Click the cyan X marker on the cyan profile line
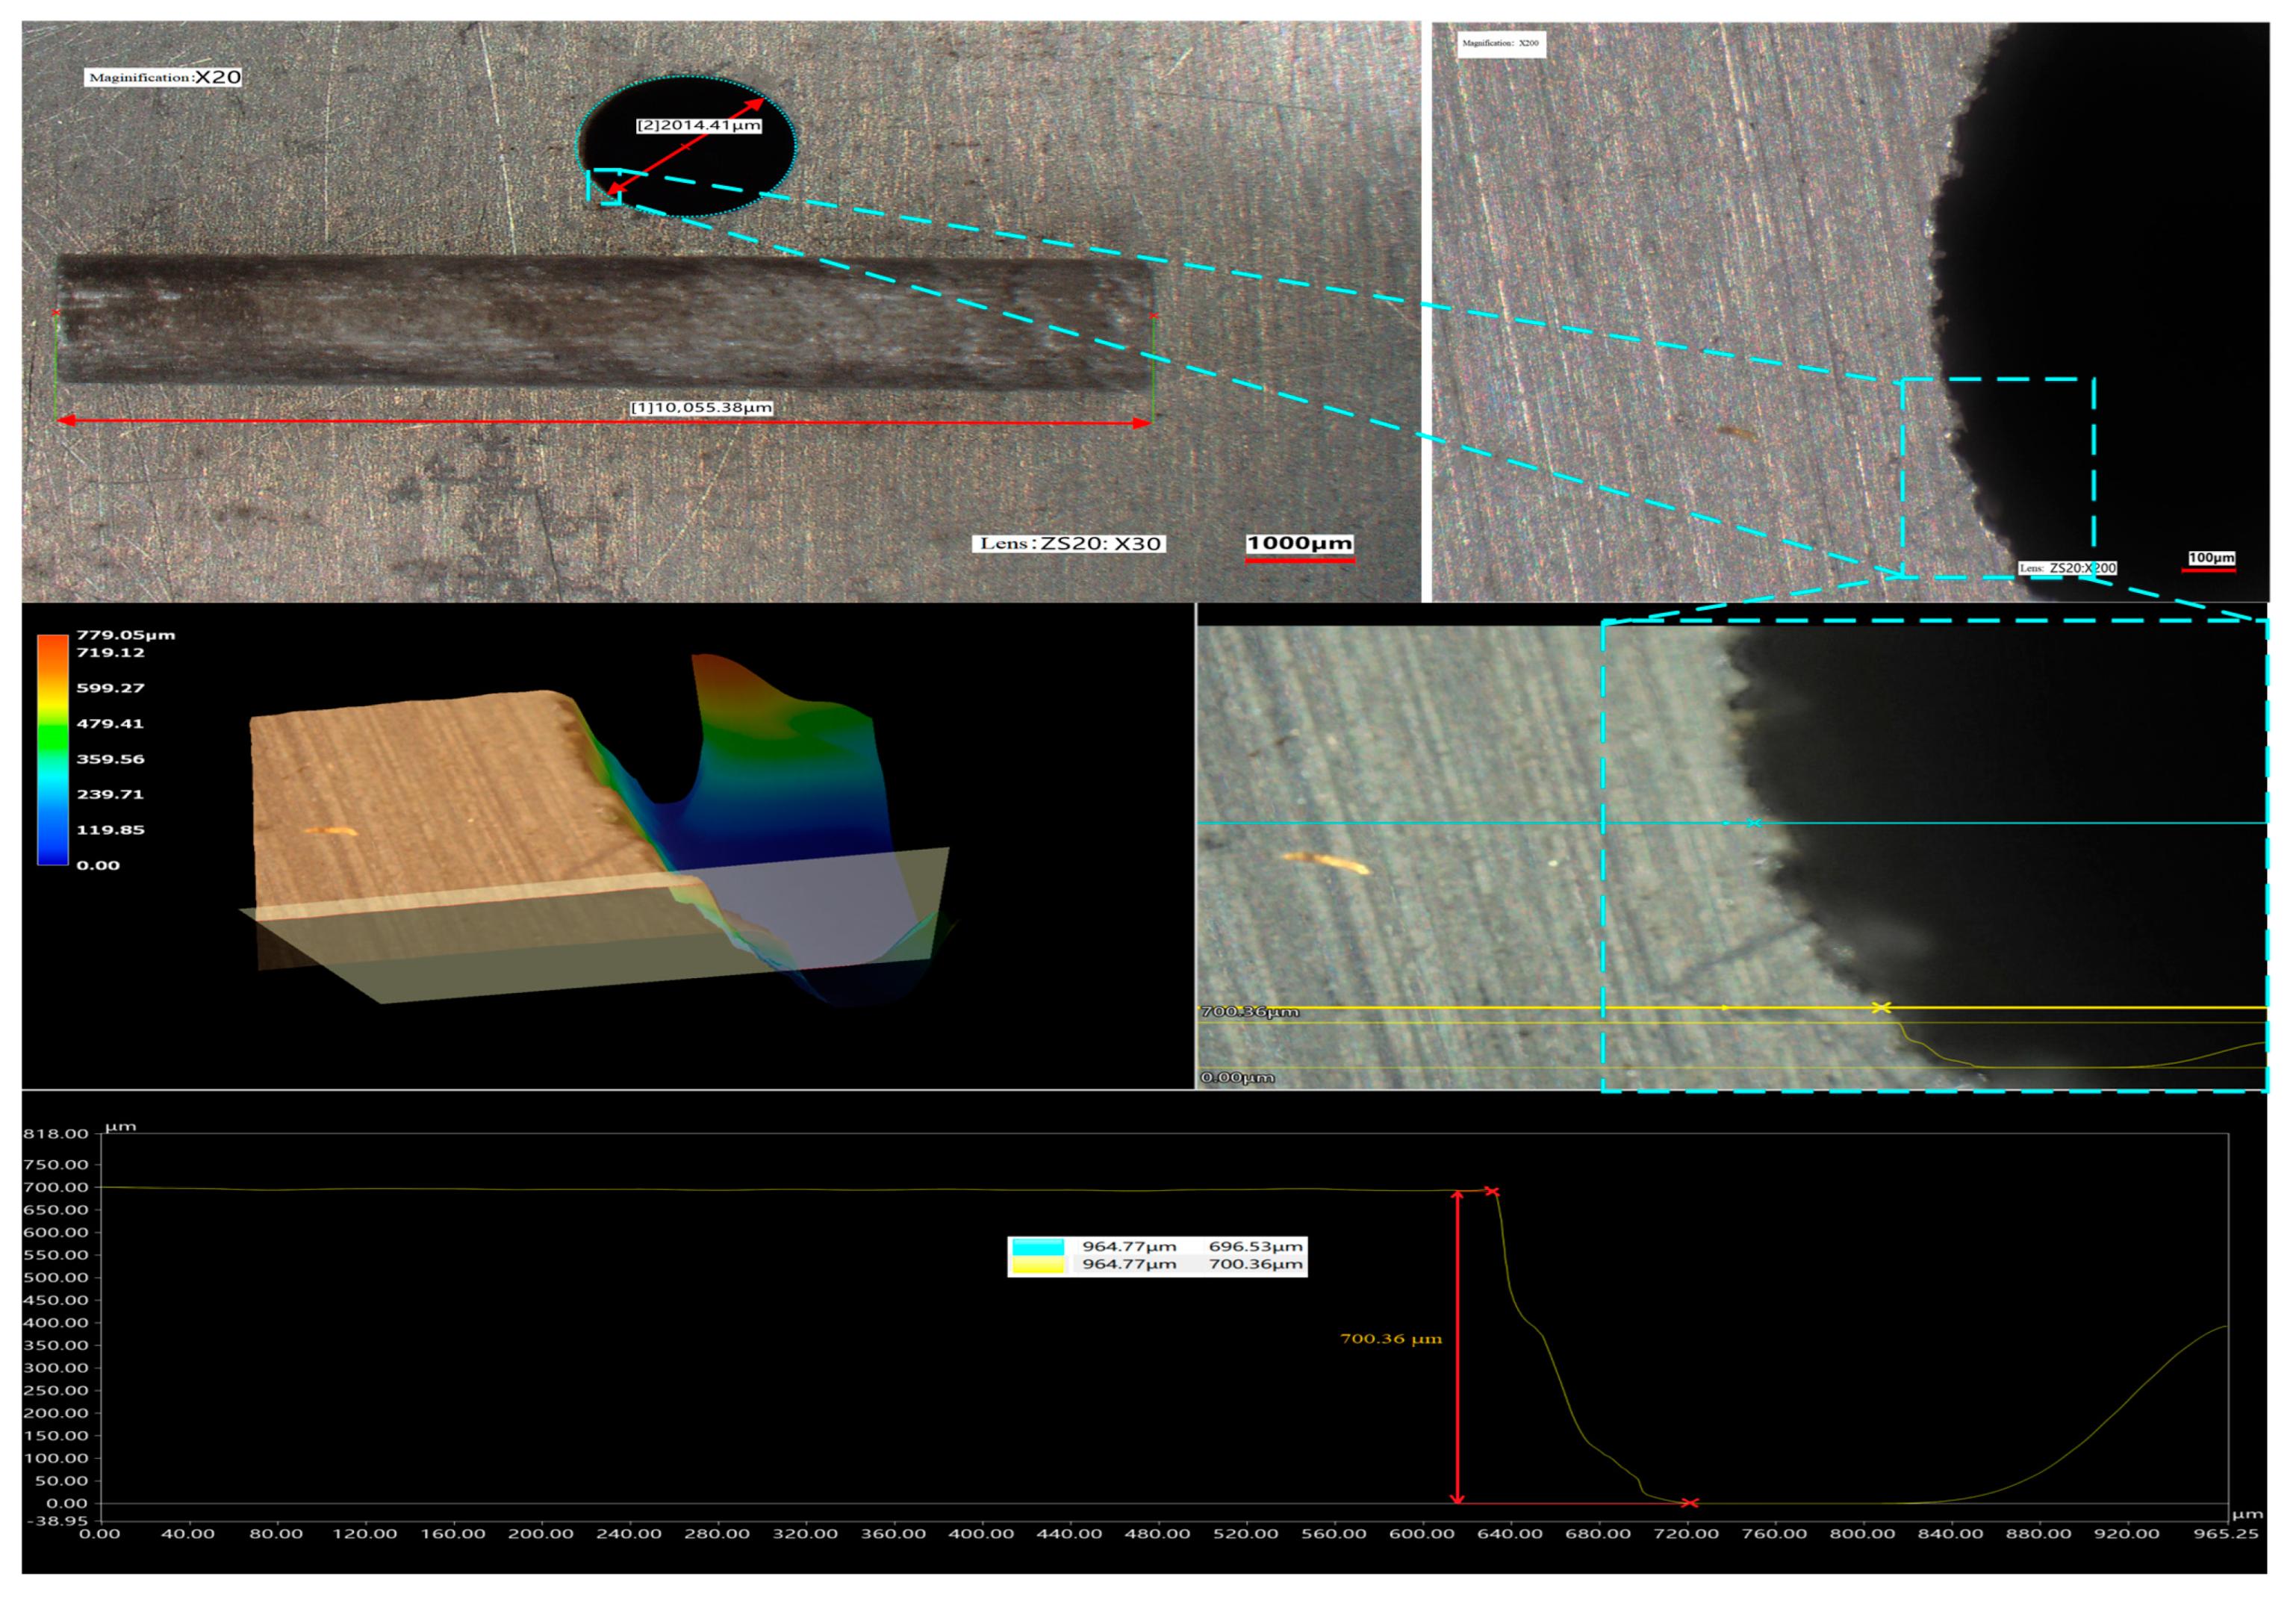The height and width of the screenshot is (1600, 2296). tap(1754, 823)
